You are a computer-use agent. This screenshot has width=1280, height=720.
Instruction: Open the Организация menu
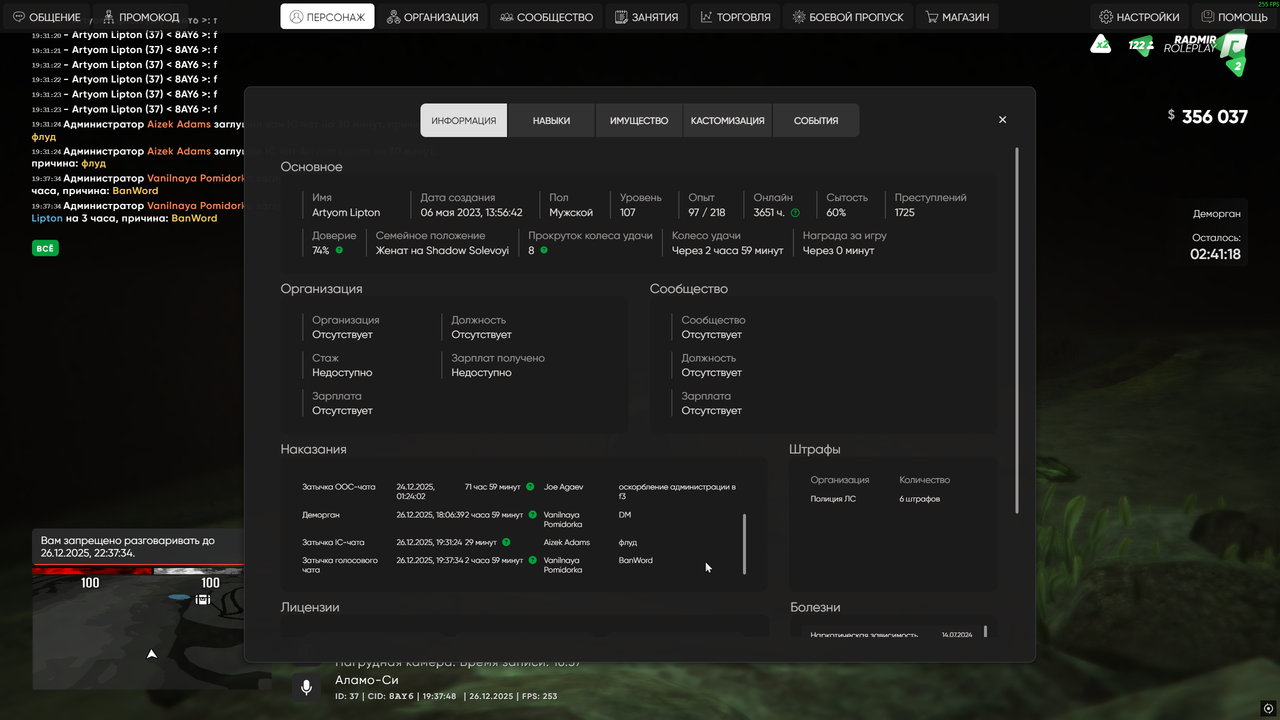click(x=432, y=17)
